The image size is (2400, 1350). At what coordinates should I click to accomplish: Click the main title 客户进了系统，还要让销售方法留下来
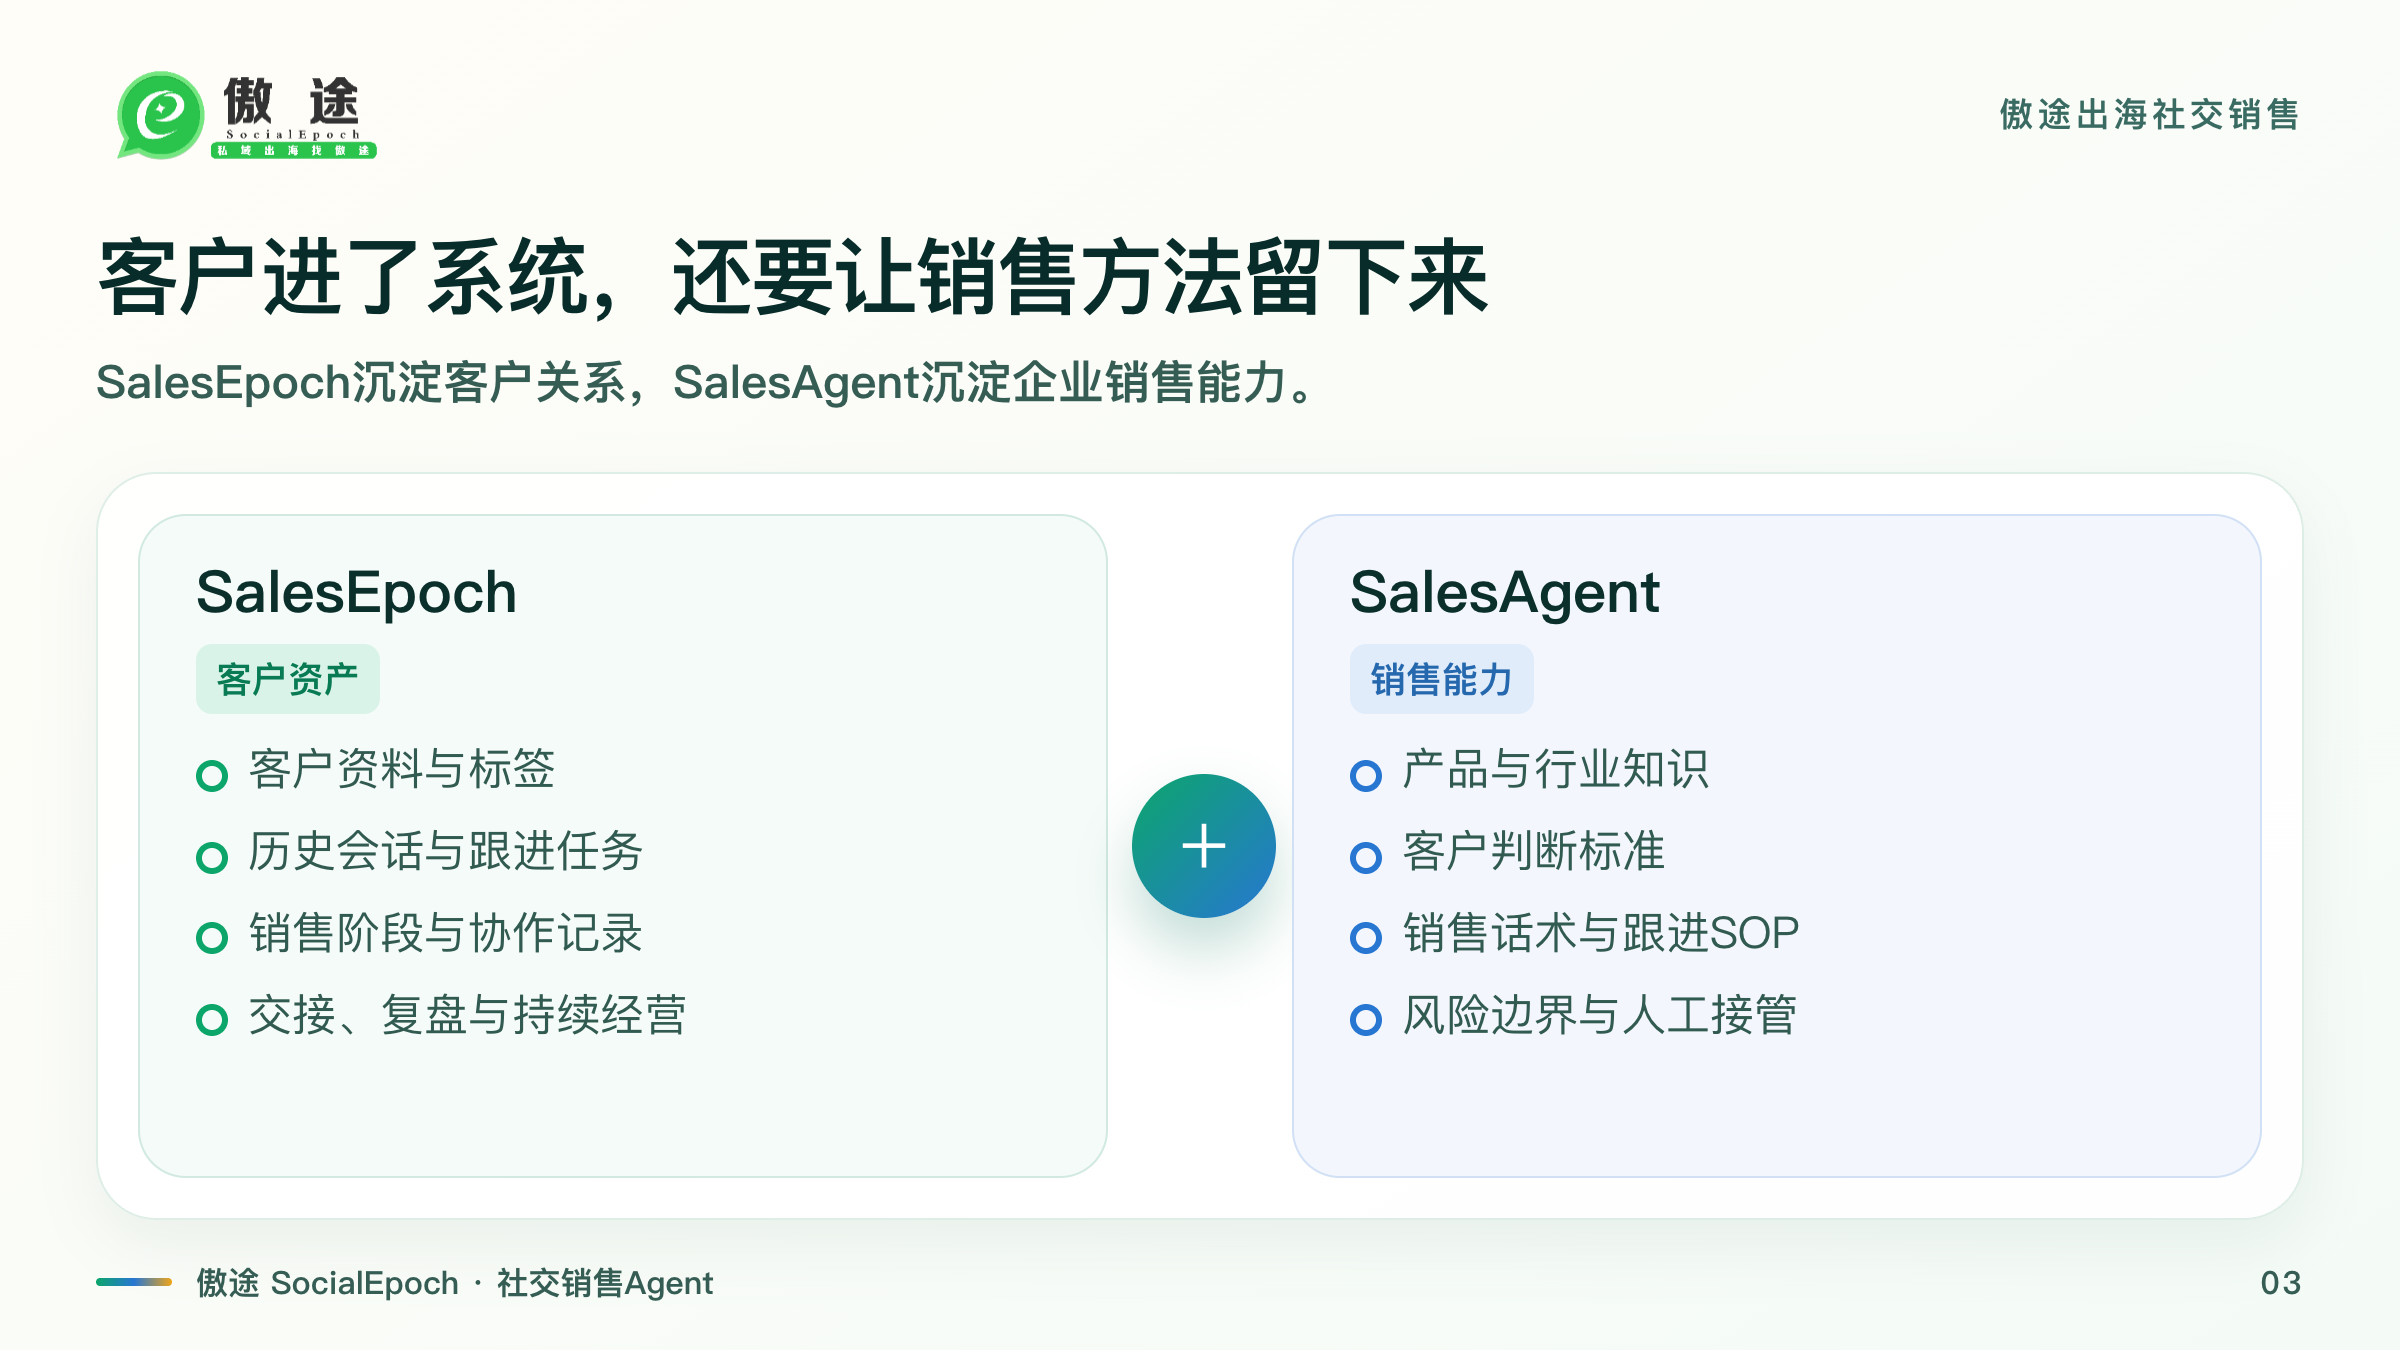(793, 278)
